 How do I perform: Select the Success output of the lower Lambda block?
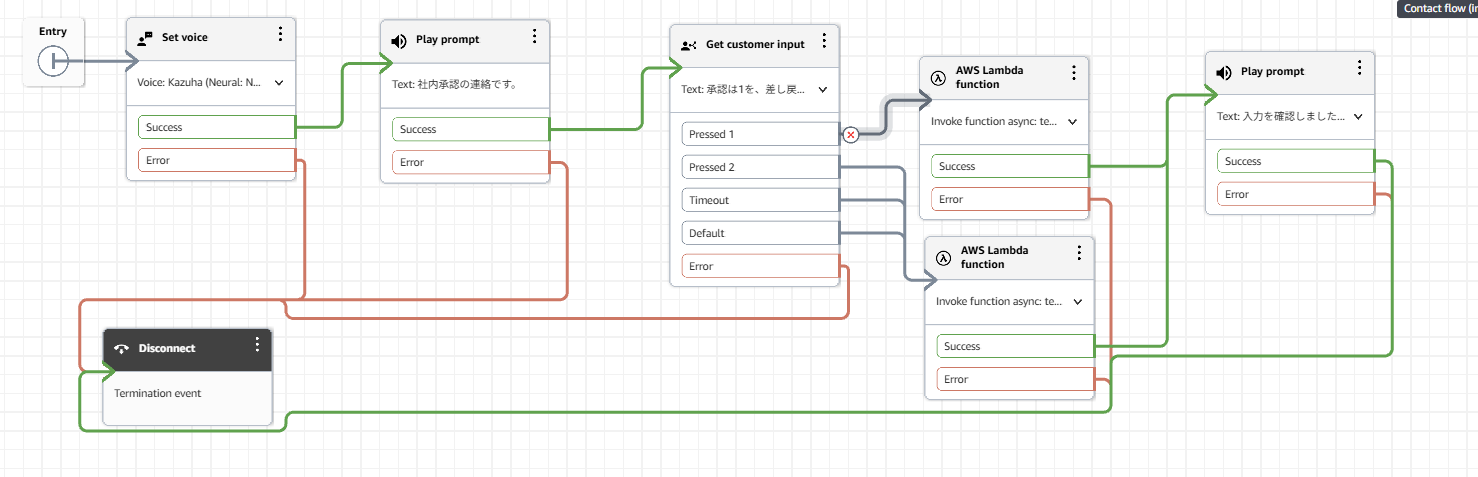[1015, 346]
